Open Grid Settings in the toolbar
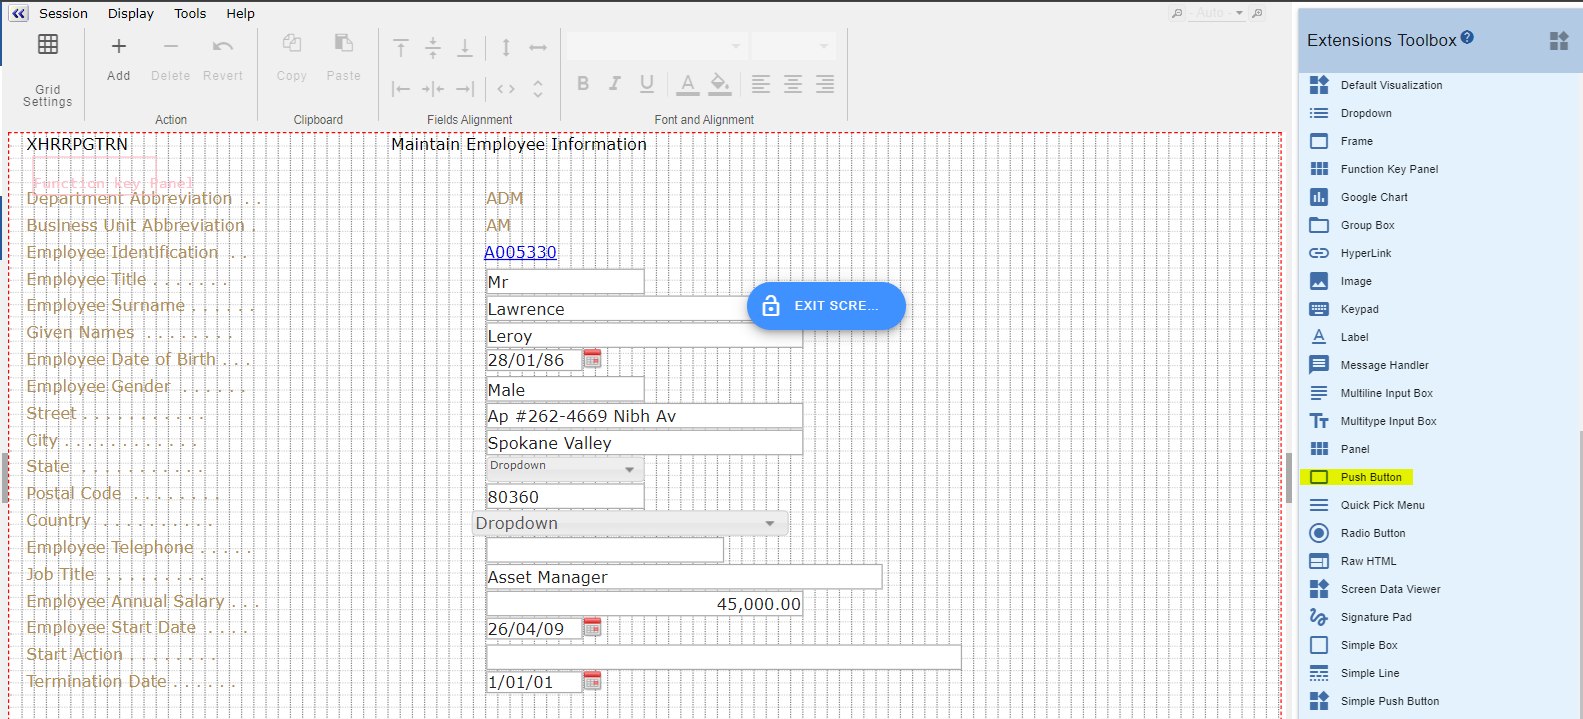1583x719 pixels. (x=48, y=68)
